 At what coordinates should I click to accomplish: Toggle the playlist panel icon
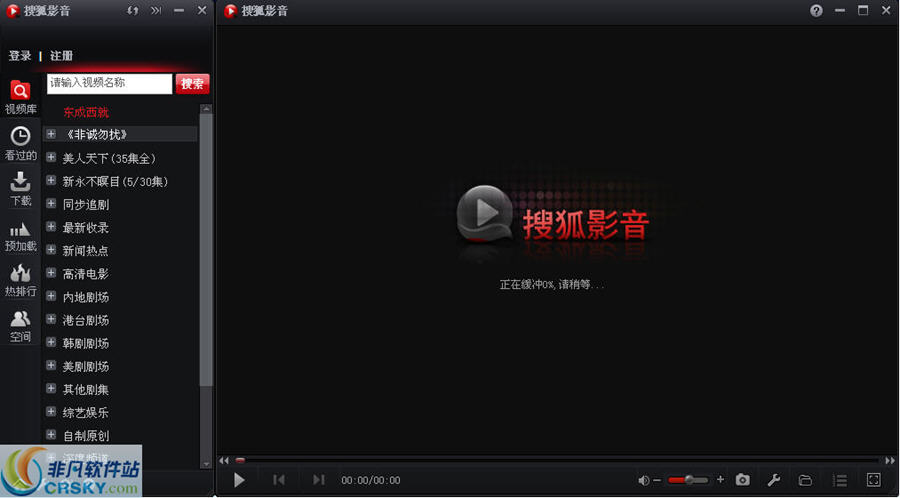840,480
